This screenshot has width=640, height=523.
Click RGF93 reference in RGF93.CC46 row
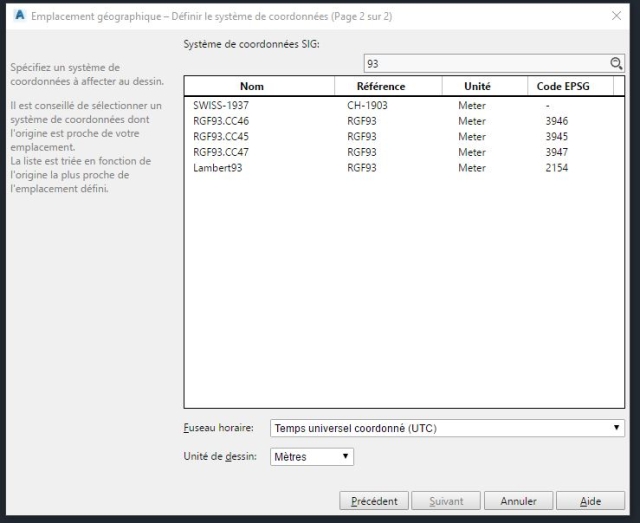362,121
